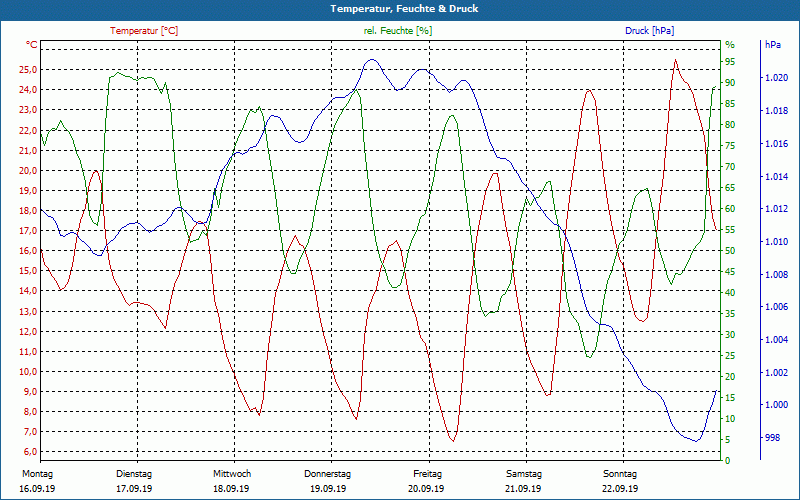The width and height of the screenshot is (800, 500).
Task: Click the 18.09.19 date label
Action: [231, 489]
